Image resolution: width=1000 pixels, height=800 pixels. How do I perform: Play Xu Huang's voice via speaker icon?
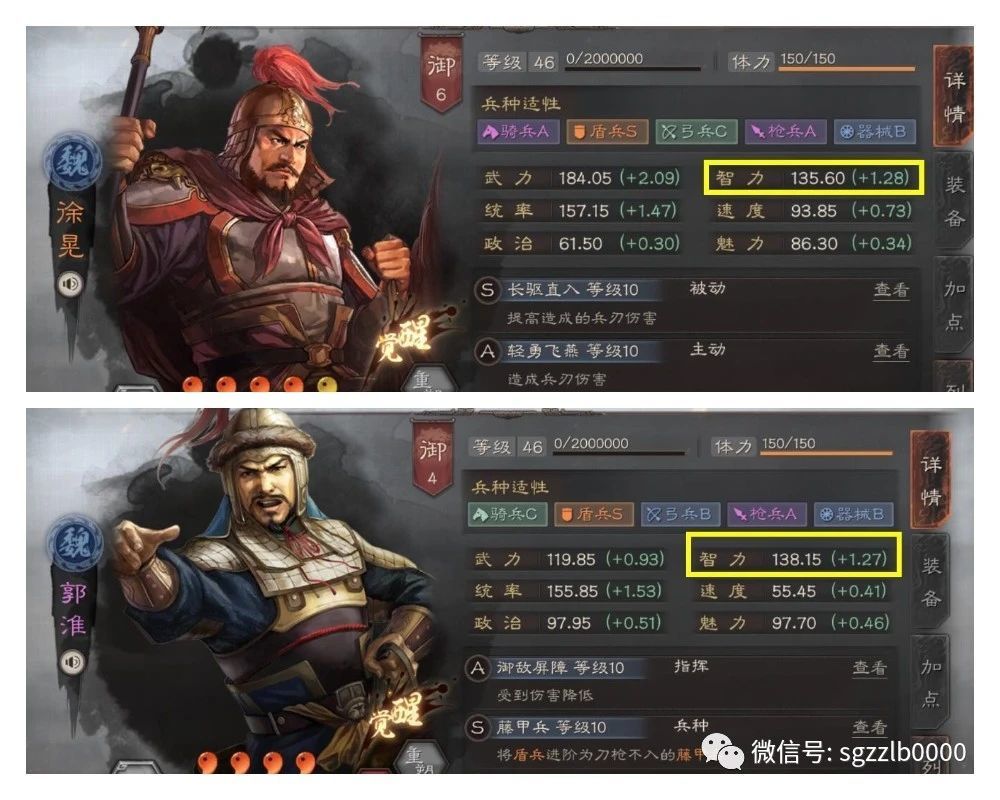click(70, 283)
